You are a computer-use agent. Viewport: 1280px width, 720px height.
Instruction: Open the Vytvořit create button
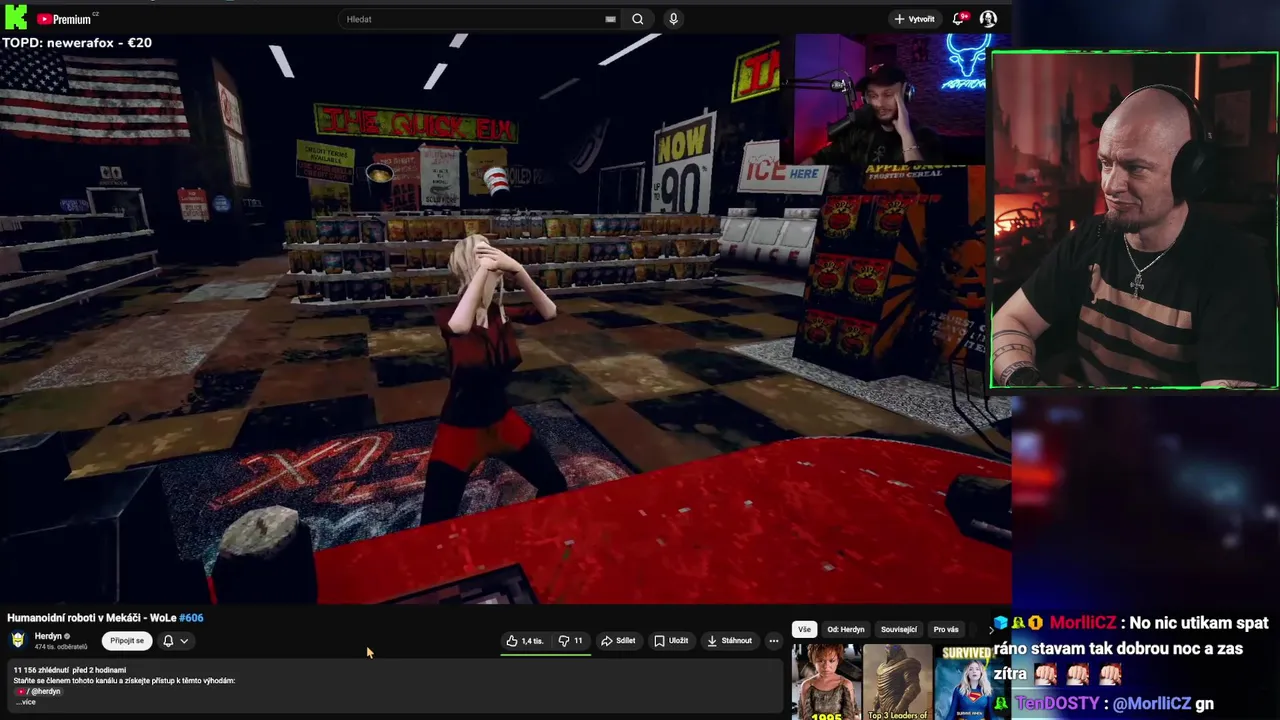click(x=915, y=19)
